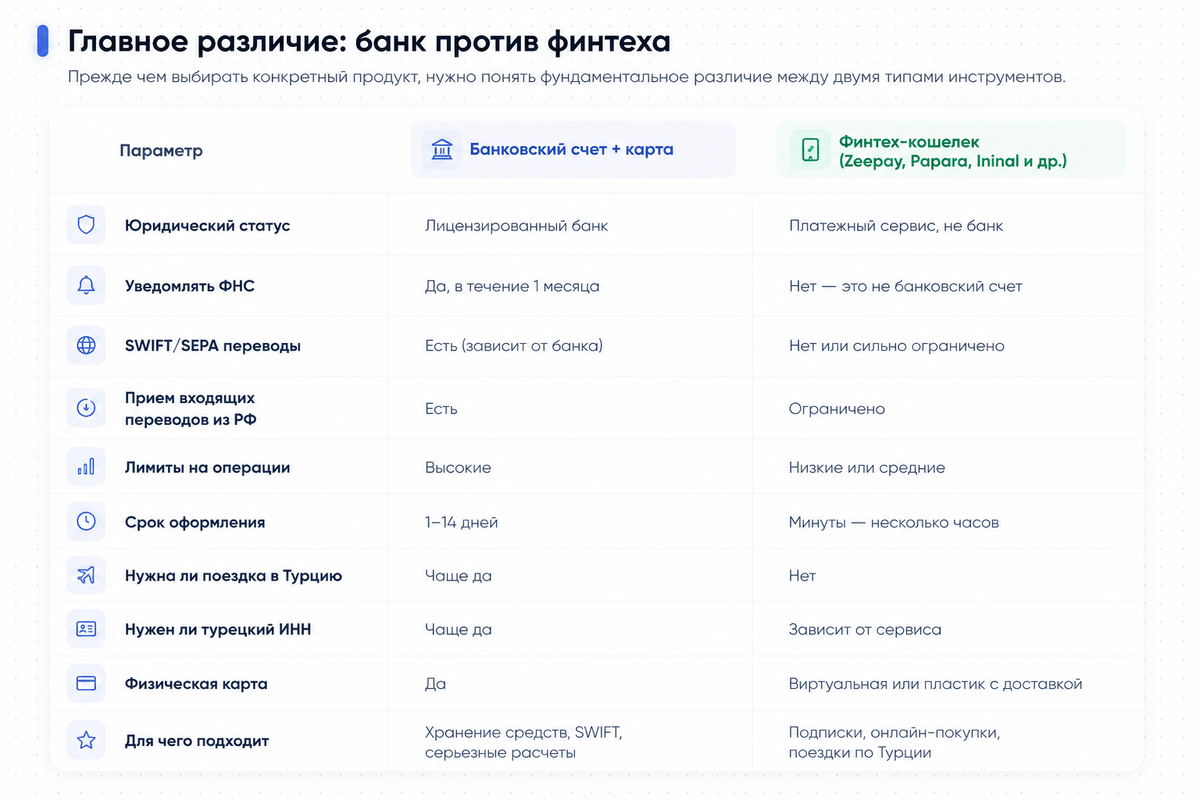Click the cell Да, в течение 1 месяца

[512, 286]
